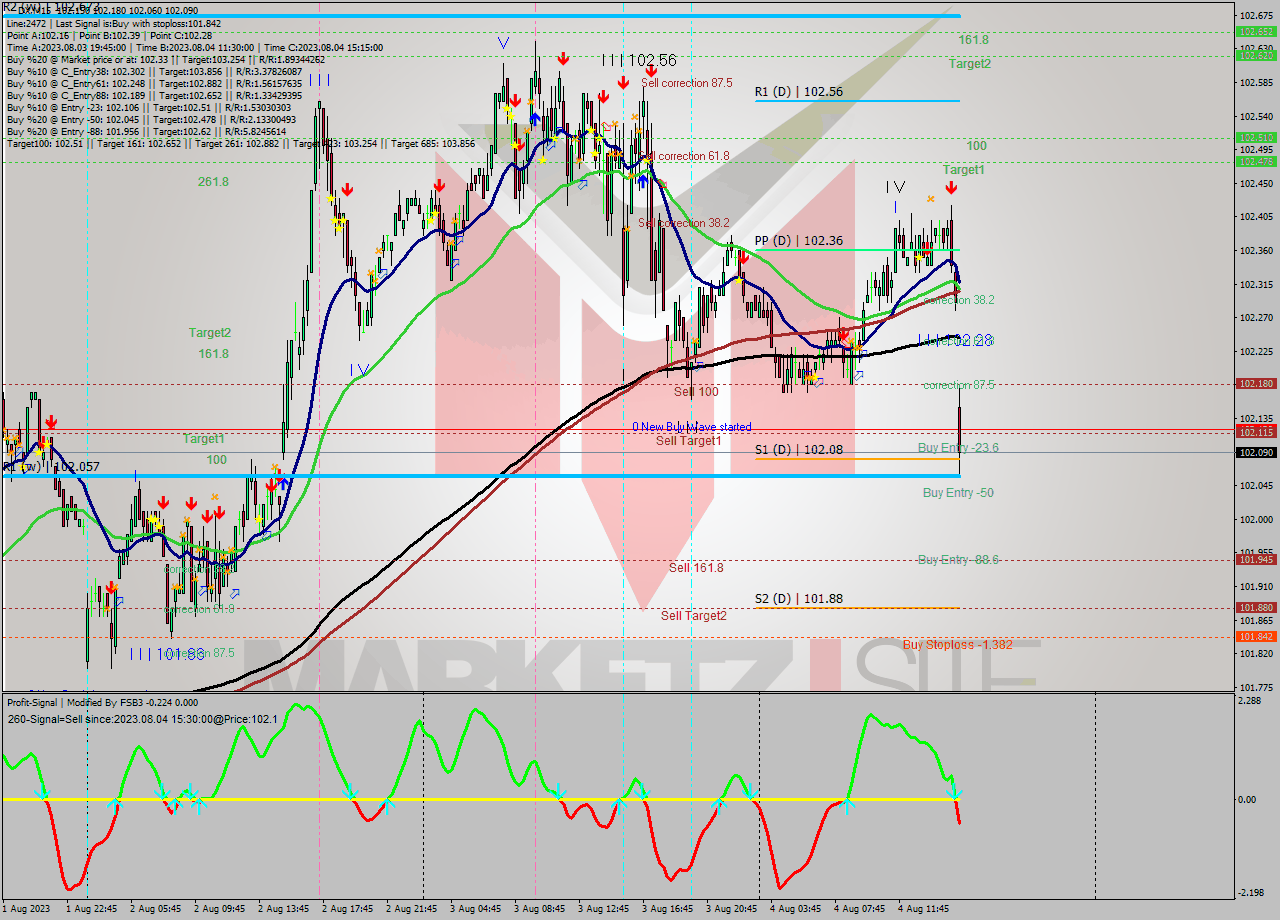Click the '3 Aug 16:45' time label
Screen dimensions: 1280x920
click(x=667, y=909)
